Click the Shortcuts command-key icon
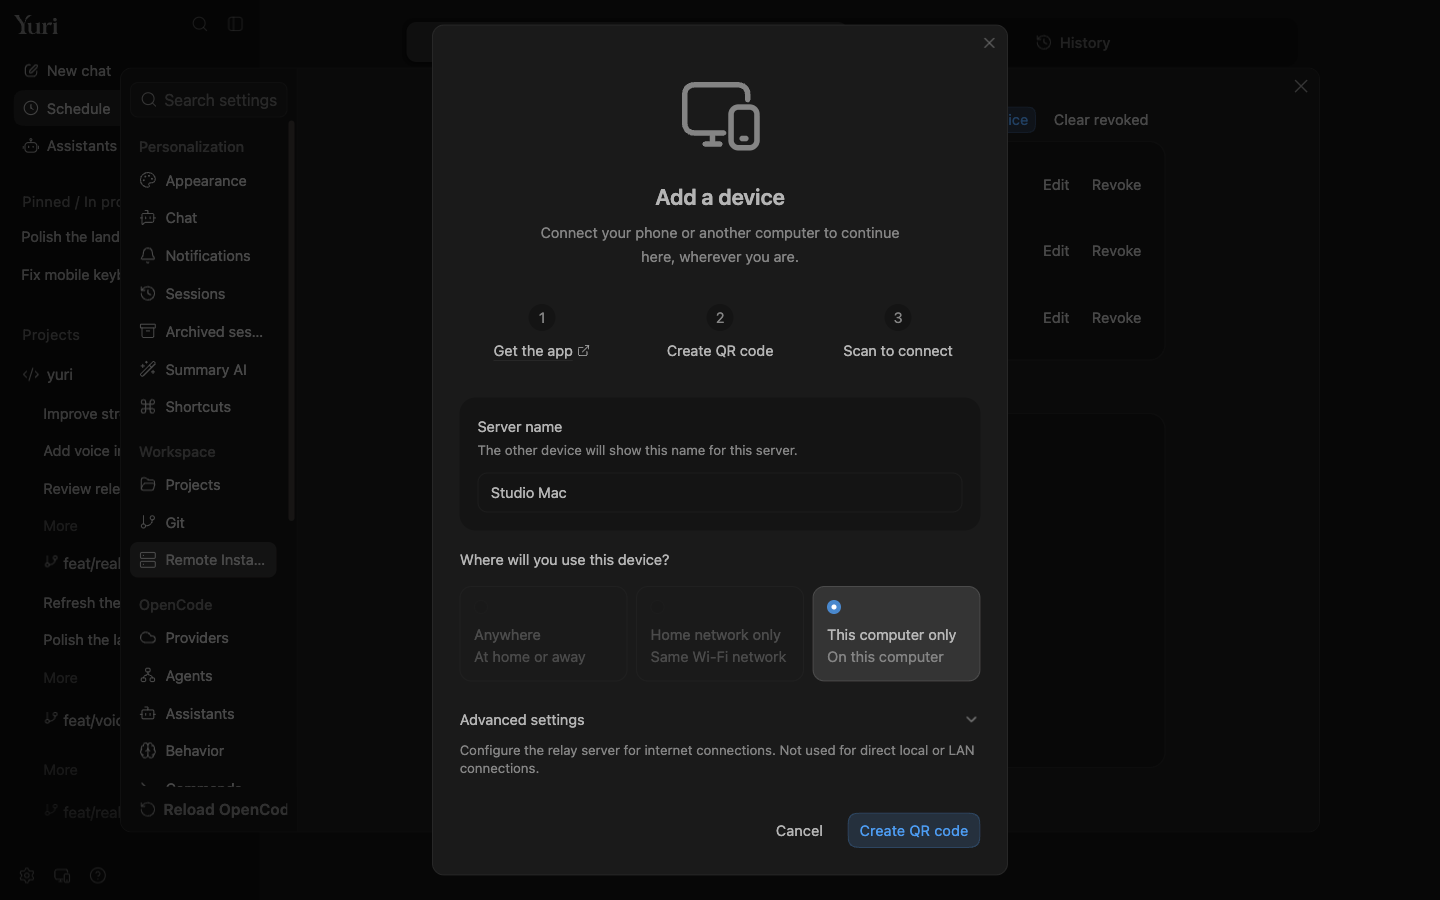This screenshot has height=900, width=1440. [148, 407]
